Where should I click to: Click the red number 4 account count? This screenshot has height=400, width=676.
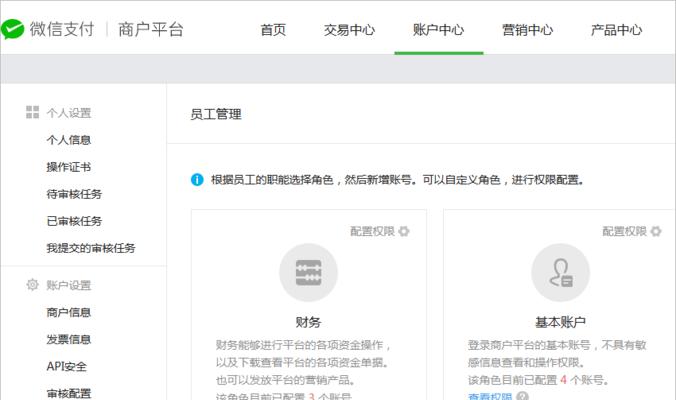[563, 380]
